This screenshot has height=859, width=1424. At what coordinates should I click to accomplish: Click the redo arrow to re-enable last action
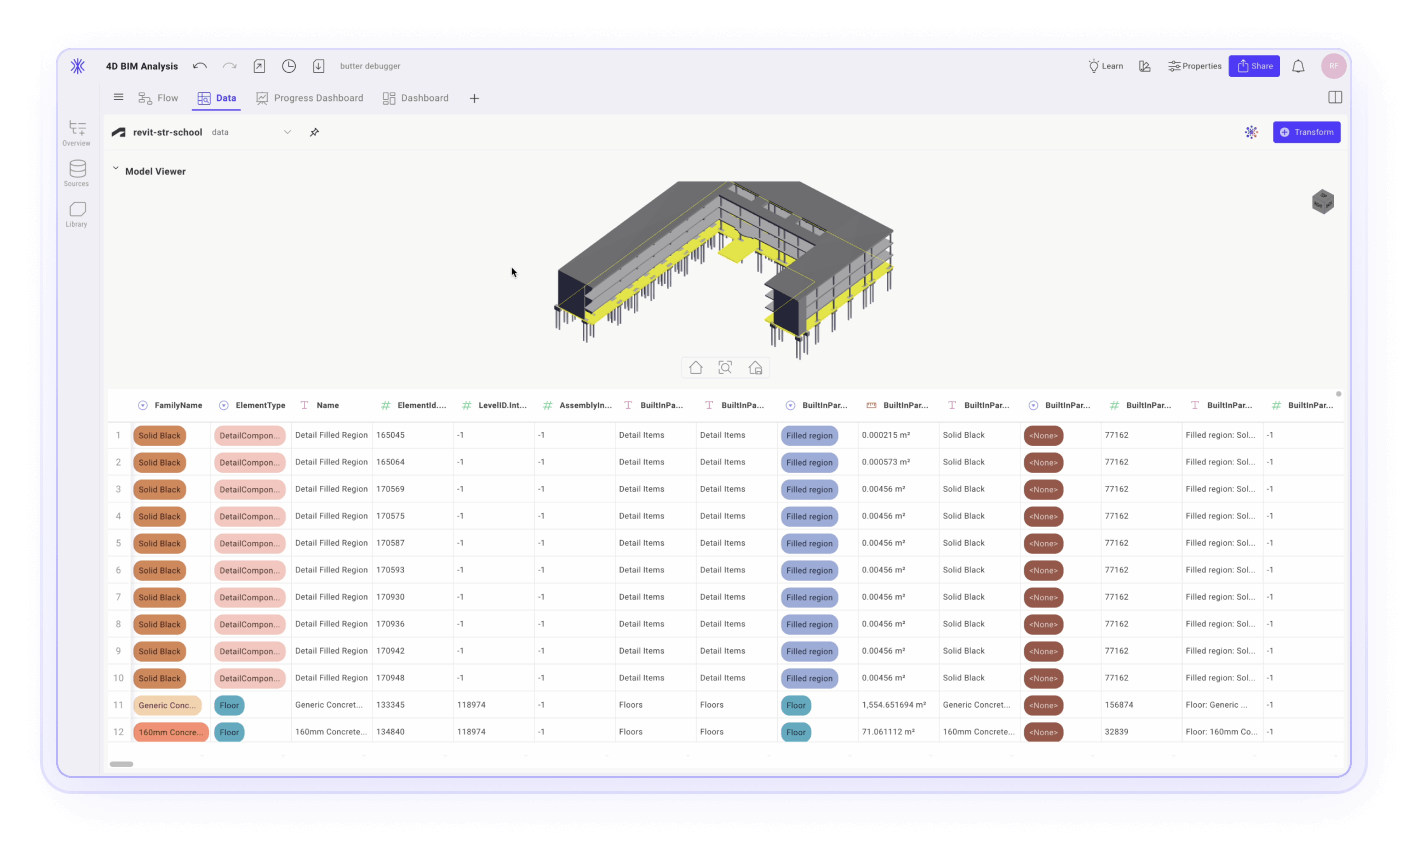point(229,65)
